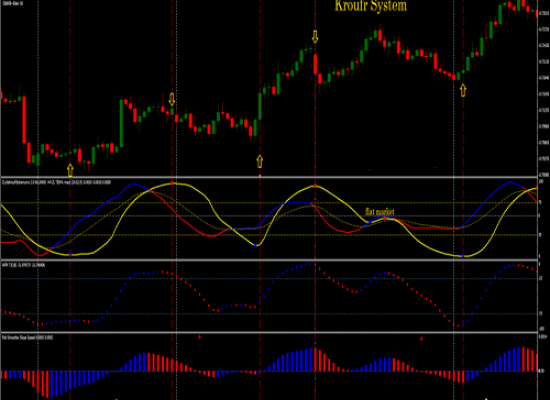Click the leftmost yellow up arrow below the candles
Image resolution: width=550 pixels, height=400 pixels.
coord(70,170)
